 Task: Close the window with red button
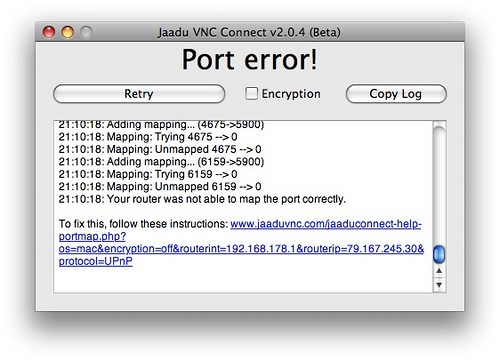click(49, 32)
